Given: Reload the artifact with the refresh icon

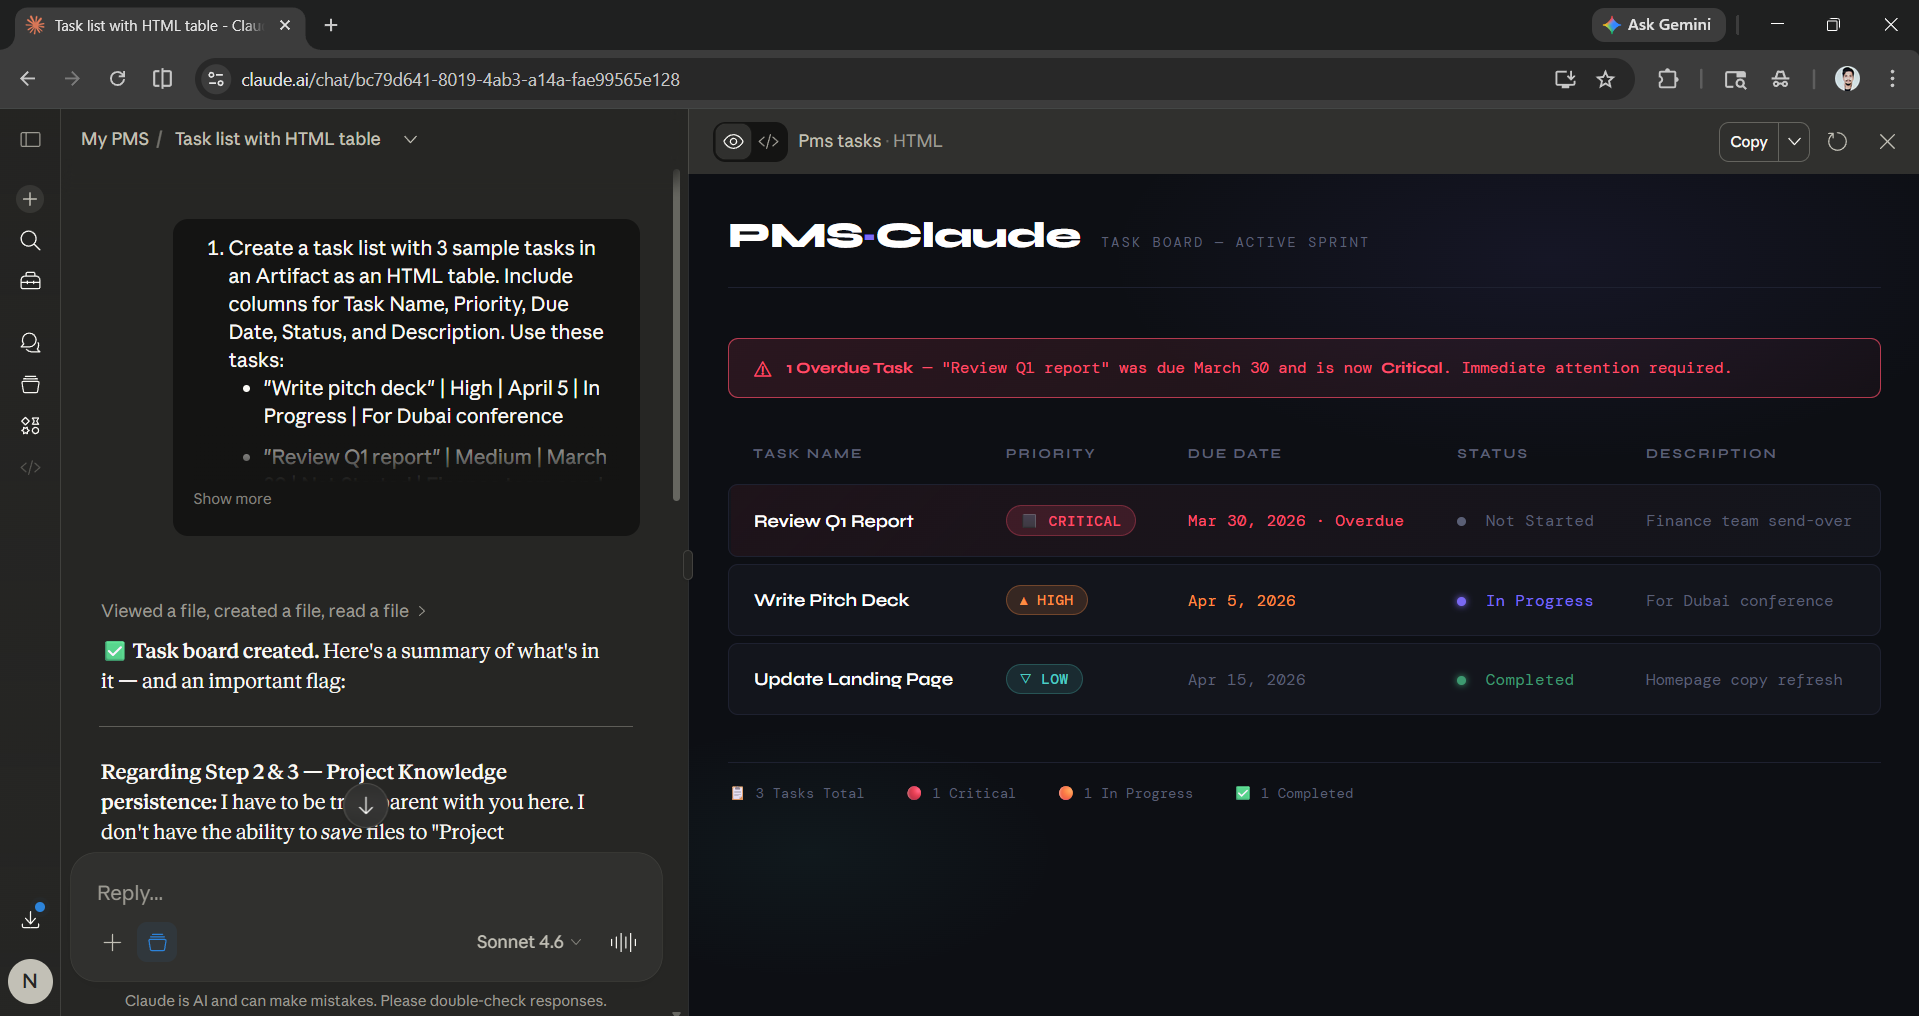Looking at the screenshot, I should click(x=1837, y=142).
